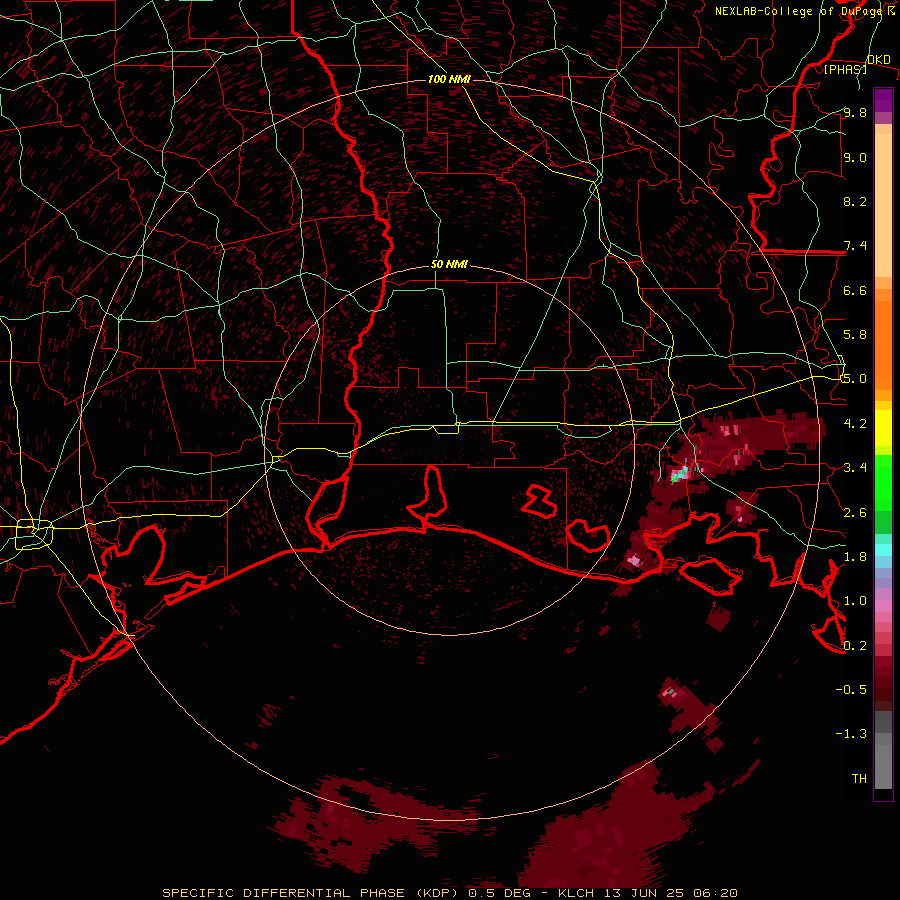The width and height of the screenshot is (900, 900).
Task: Click the Specific Differential Phase caption at bottom
Action: pyautogui.click(x=449, y=893)
